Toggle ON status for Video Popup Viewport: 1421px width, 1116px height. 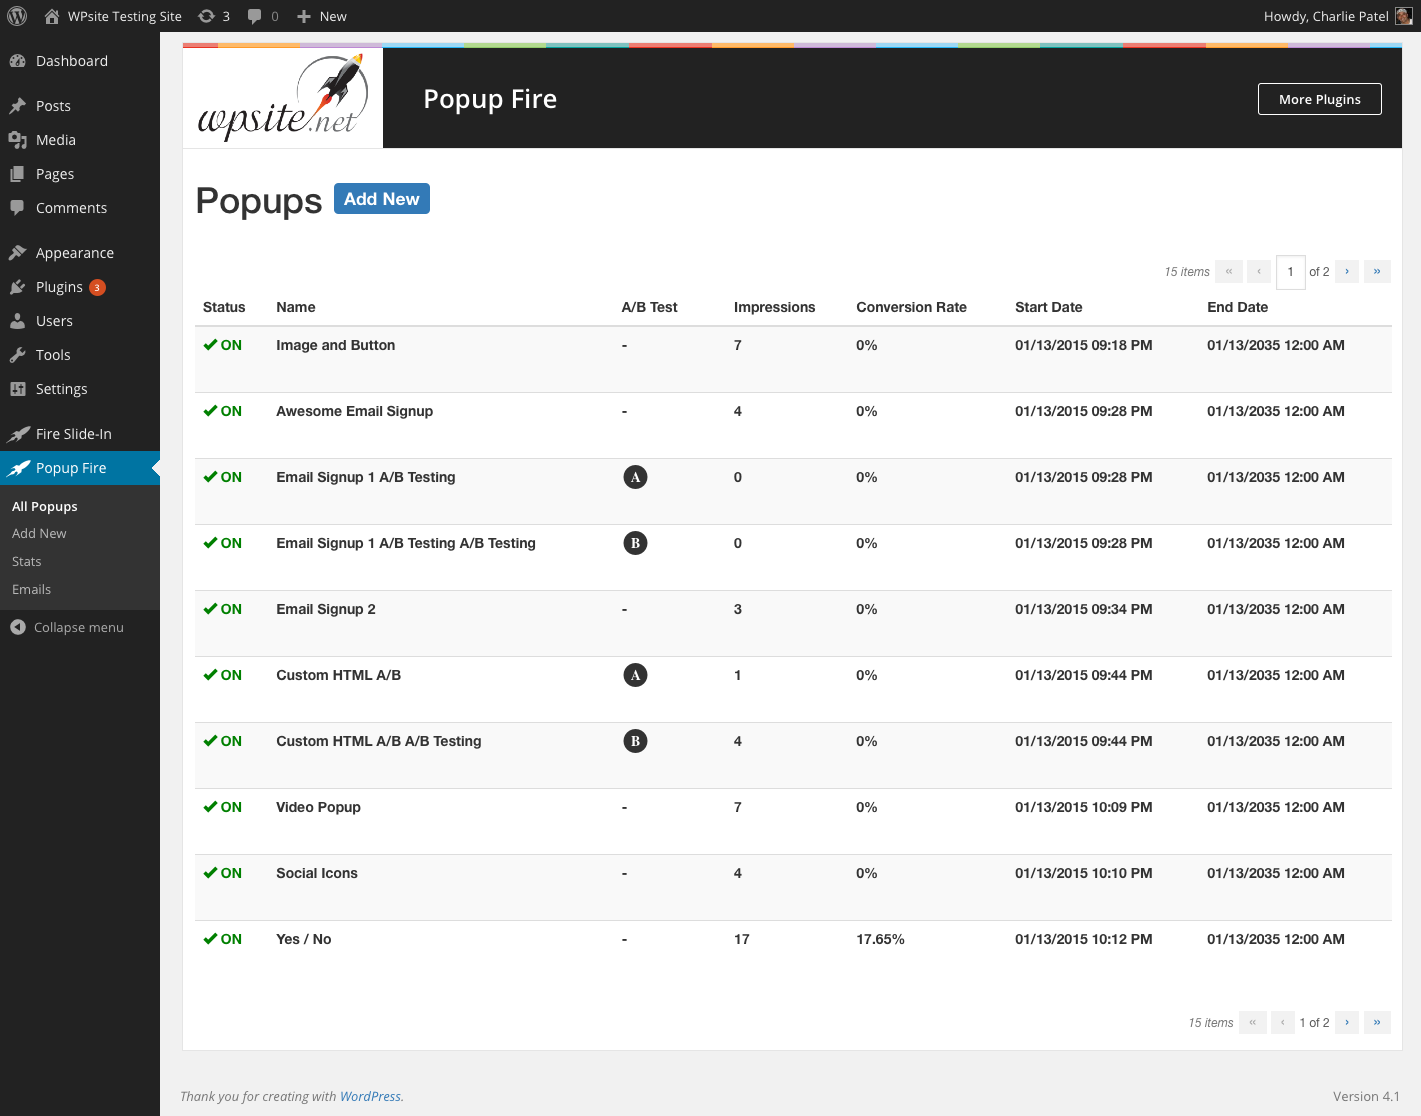click(x=222, y=807)
